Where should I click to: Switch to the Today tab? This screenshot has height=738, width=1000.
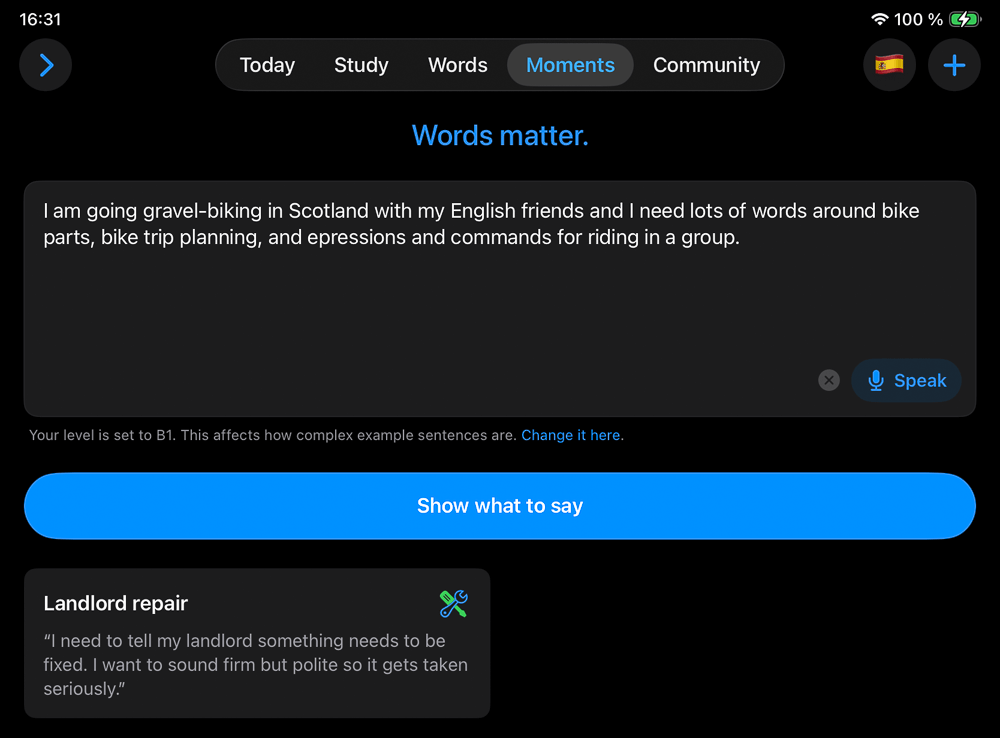(x=267, y=65)
